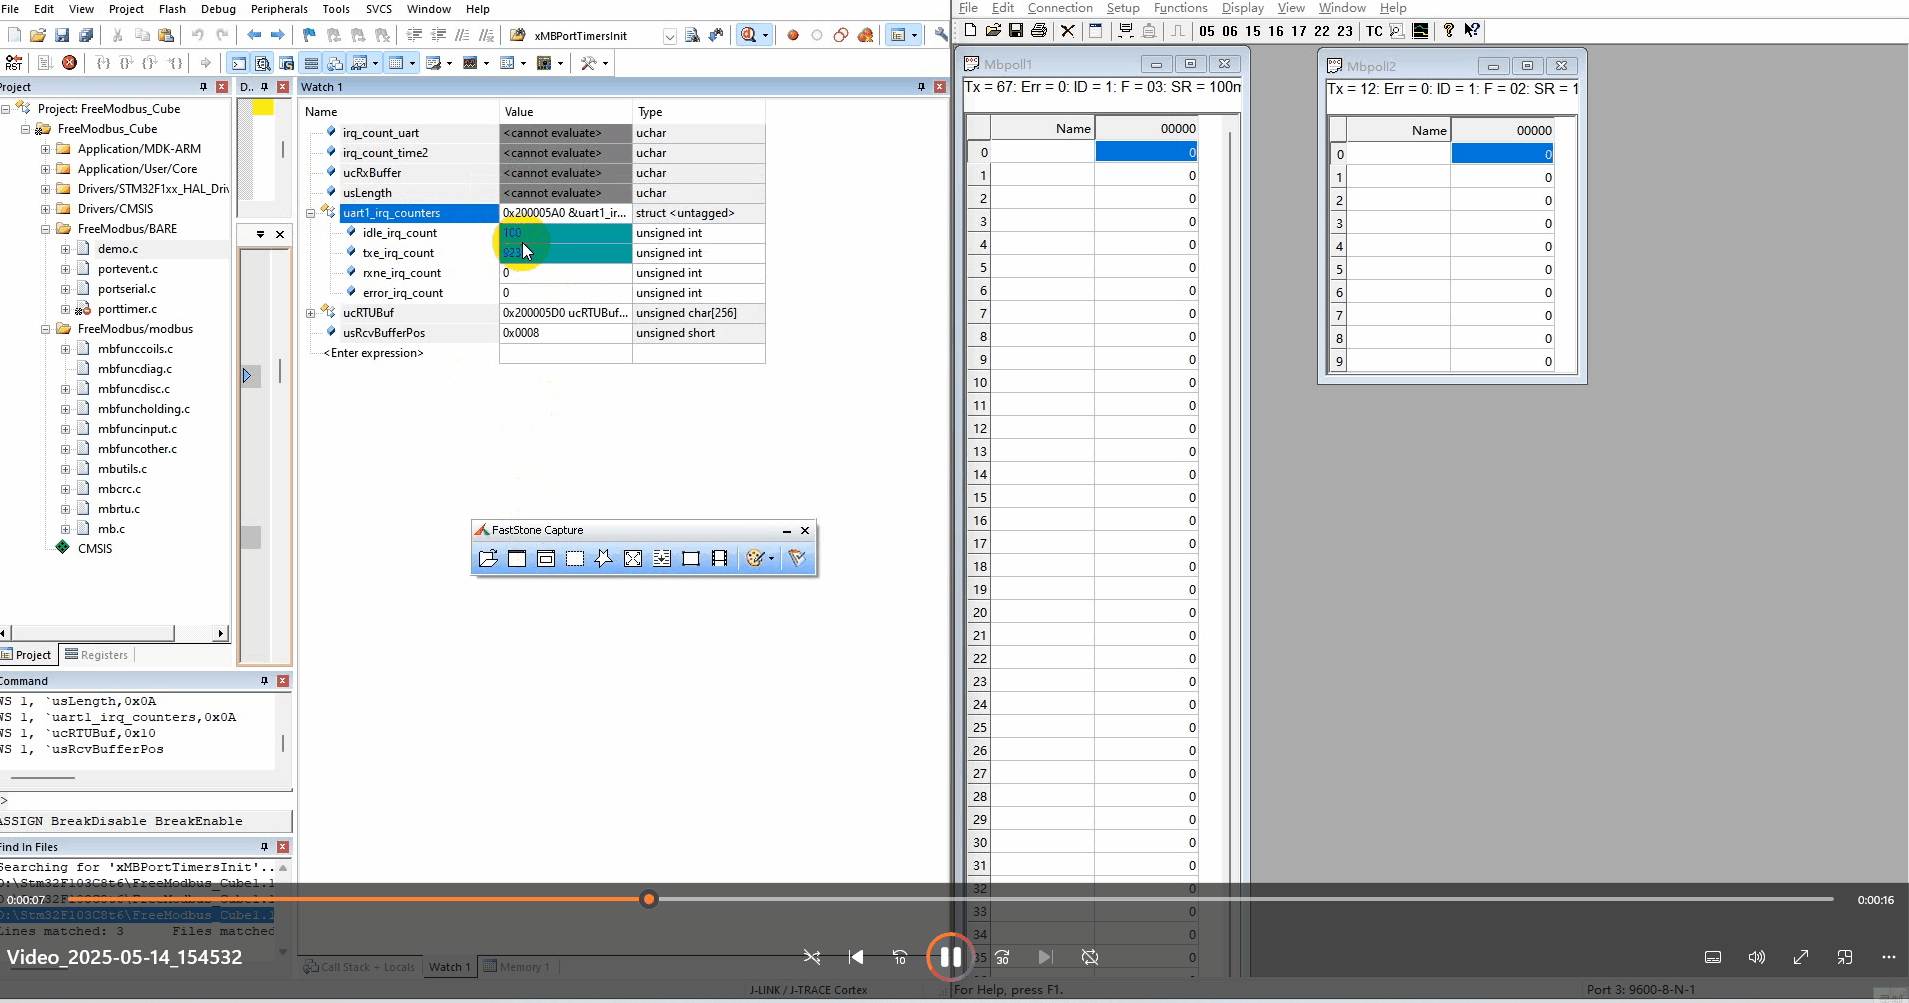Click New document icon in Modbus Poll
The image size is (1909, 1003).
(x=970, y=31)
